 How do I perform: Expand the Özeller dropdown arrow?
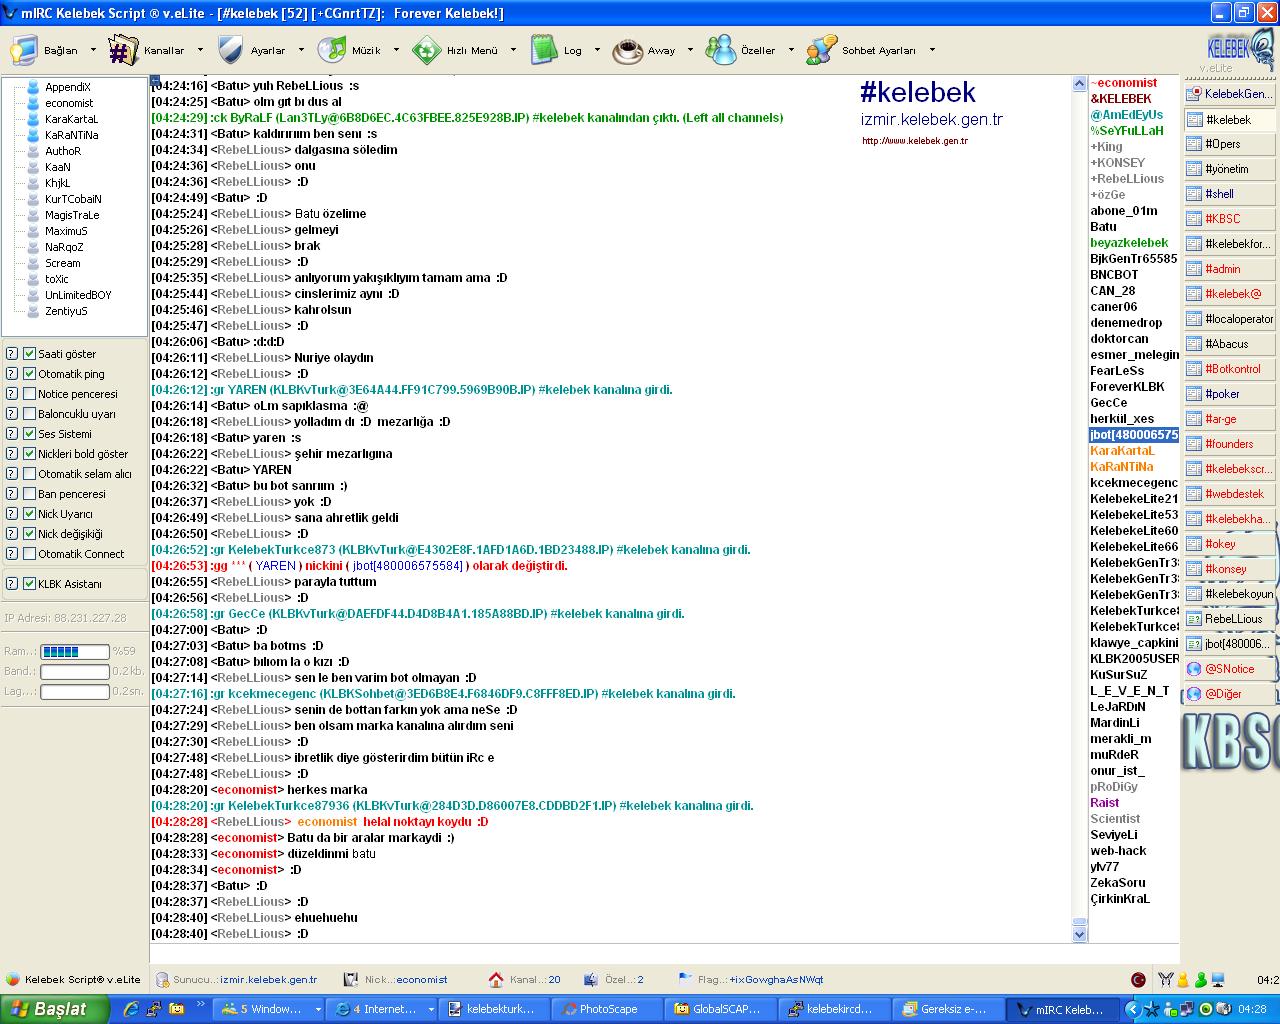tap(791, 50)
